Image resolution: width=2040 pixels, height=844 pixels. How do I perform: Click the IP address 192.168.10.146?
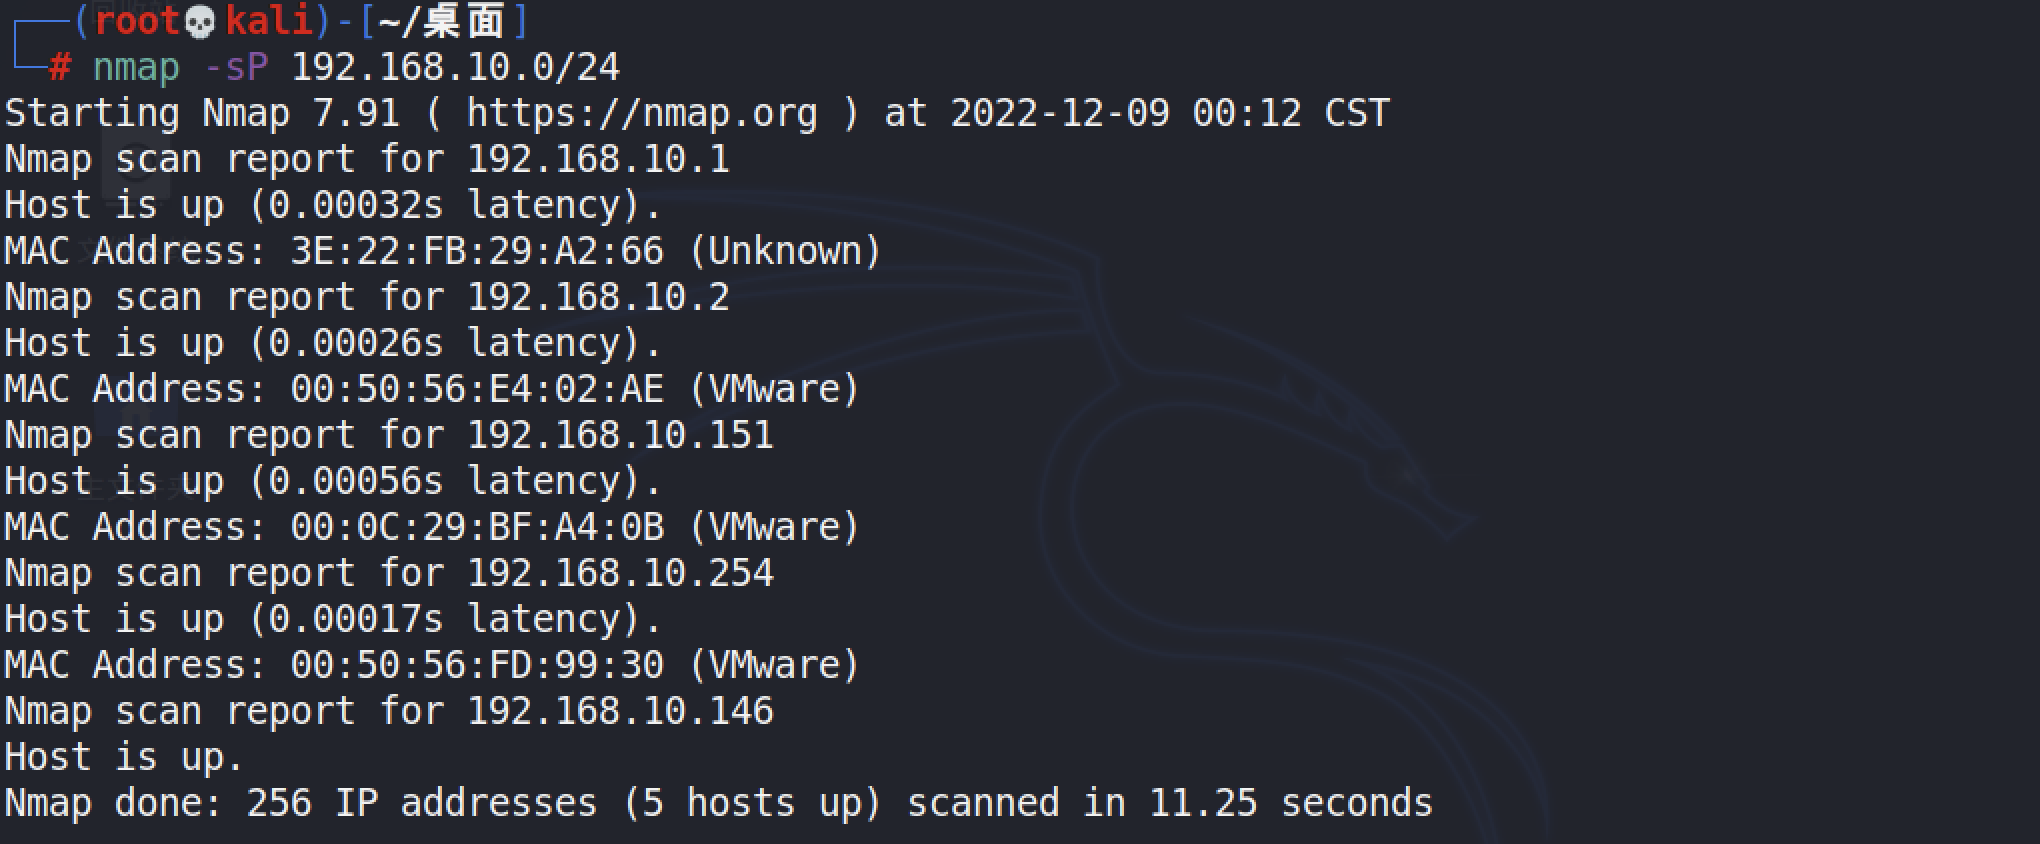(x=620, y=711)
